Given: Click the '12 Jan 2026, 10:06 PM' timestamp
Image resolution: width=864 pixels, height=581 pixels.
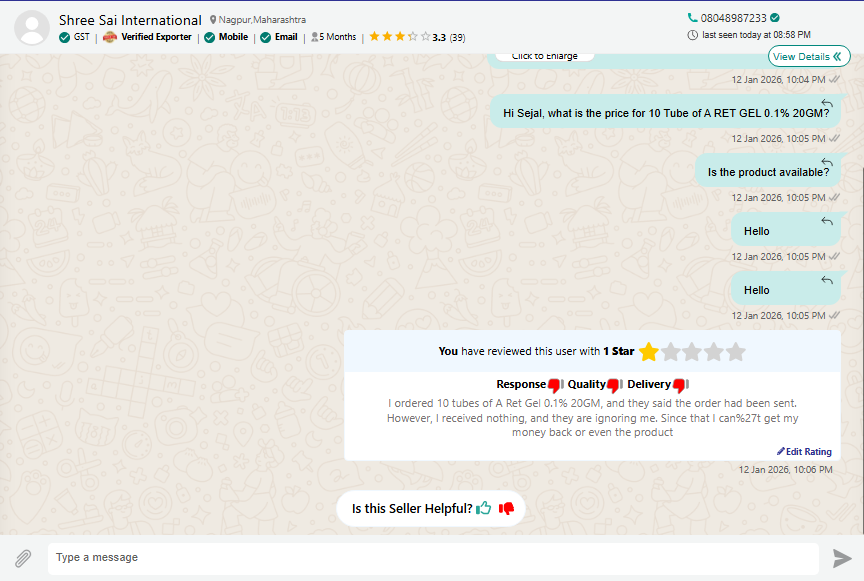Looking at the screenshot, I should click(785, 470).
